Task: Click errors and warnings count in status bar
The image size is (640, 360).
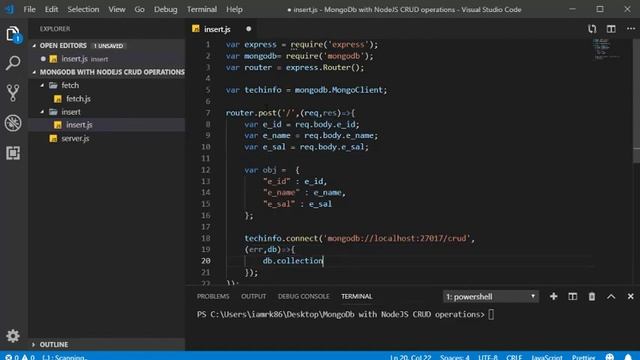Action: click(20, 357)
